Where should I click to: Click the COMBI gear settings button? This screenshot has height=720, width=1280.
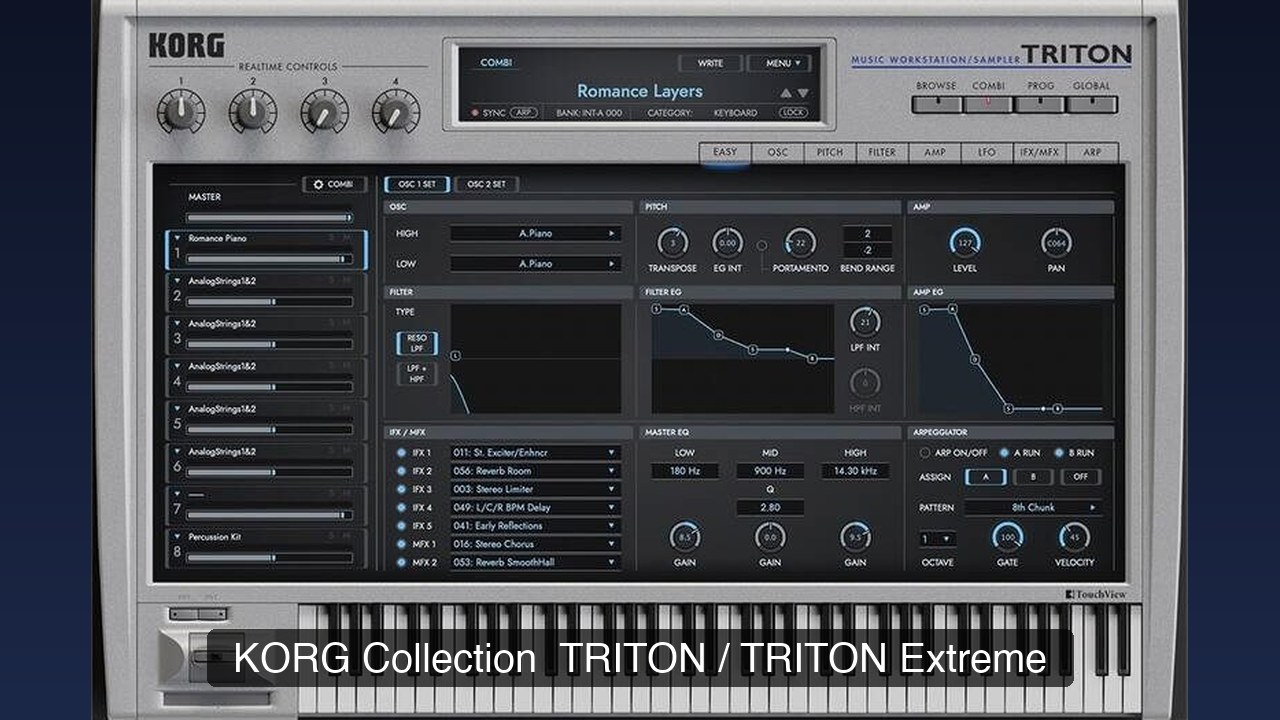[x=334, y=184]
